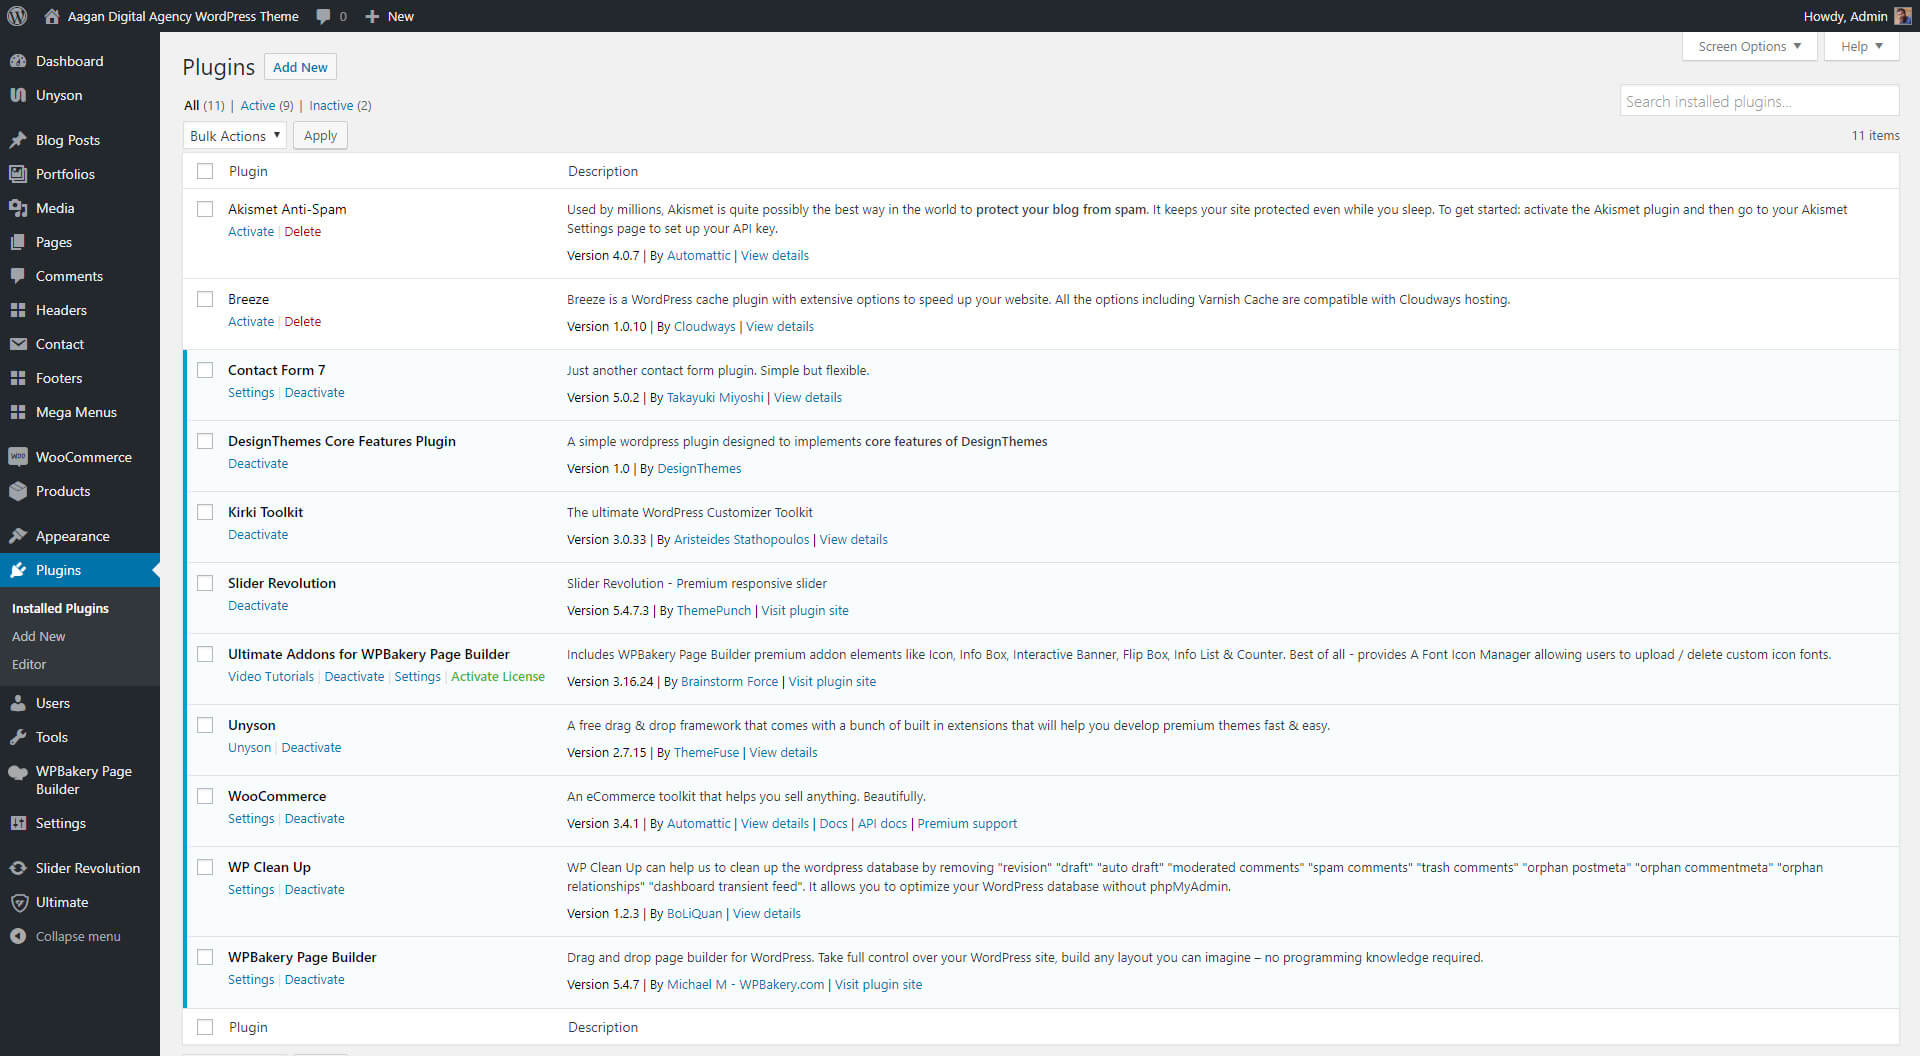This screenshot has height=1056, width=1920.
Task: Click the Headers grid icon
Action: (18, 310)
